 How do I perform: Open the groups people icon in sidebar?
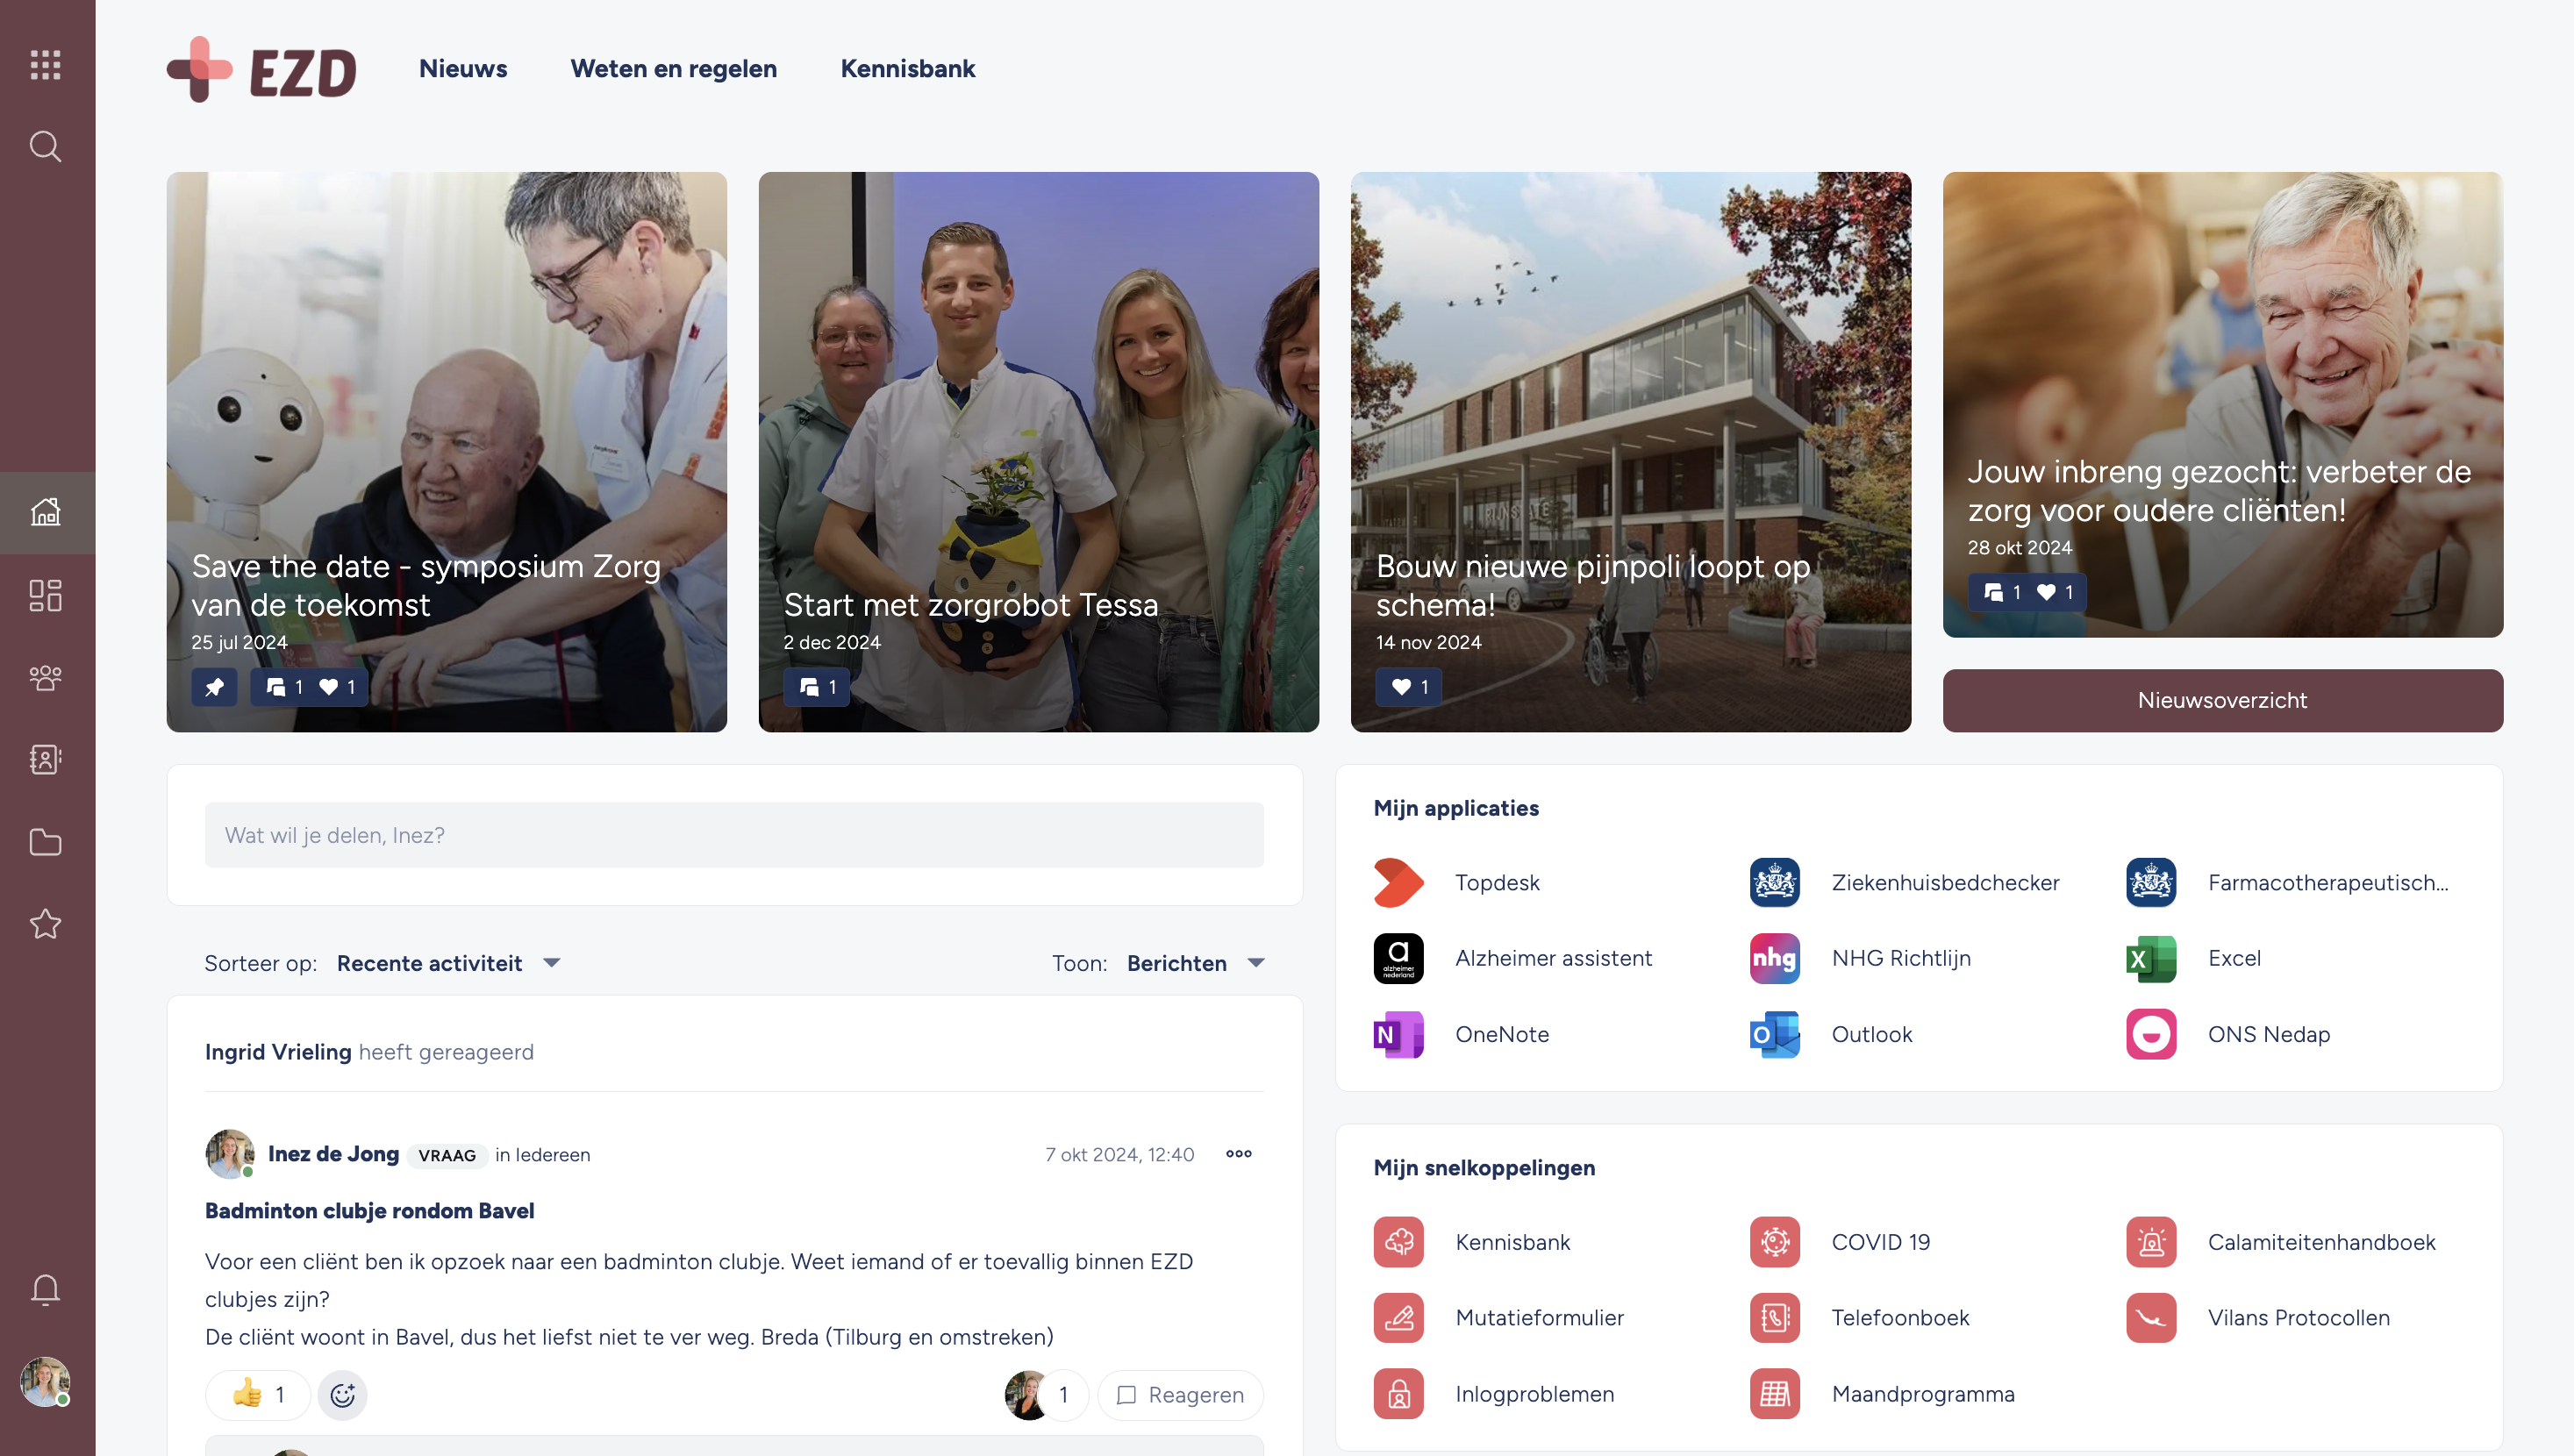pos(46,678)
